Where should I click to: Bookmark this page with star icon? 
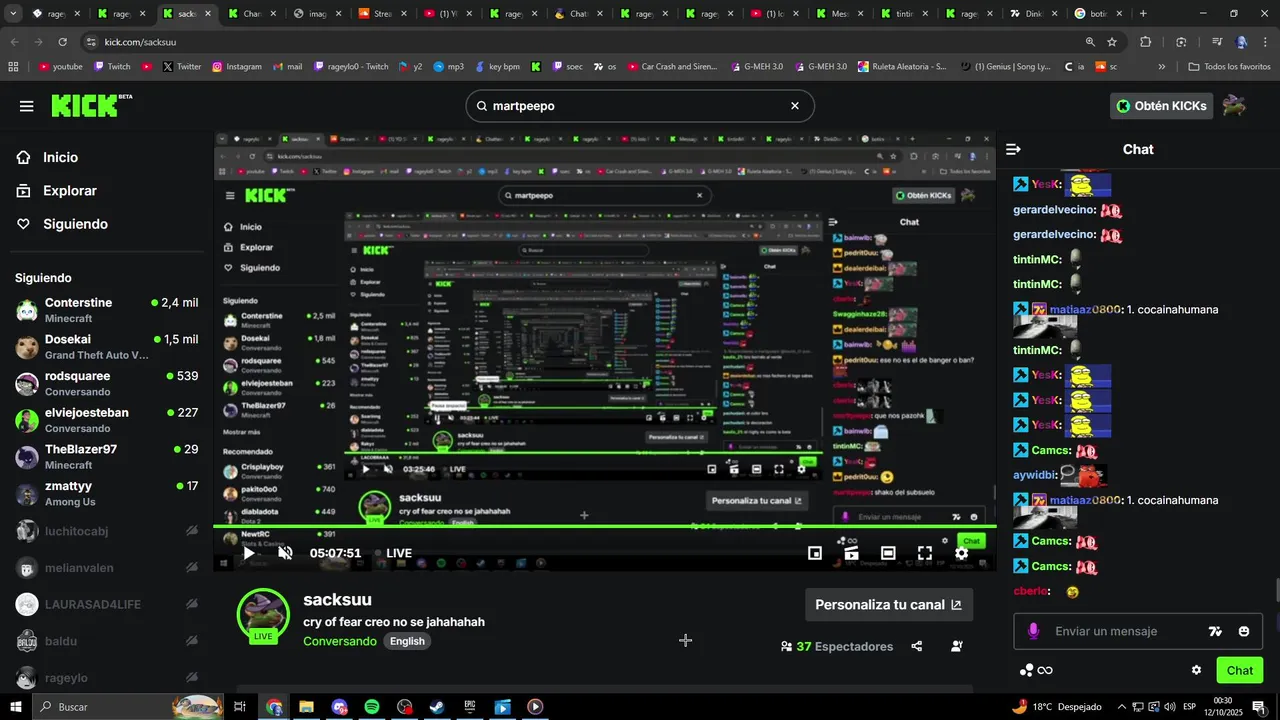tap(1112, 42)
